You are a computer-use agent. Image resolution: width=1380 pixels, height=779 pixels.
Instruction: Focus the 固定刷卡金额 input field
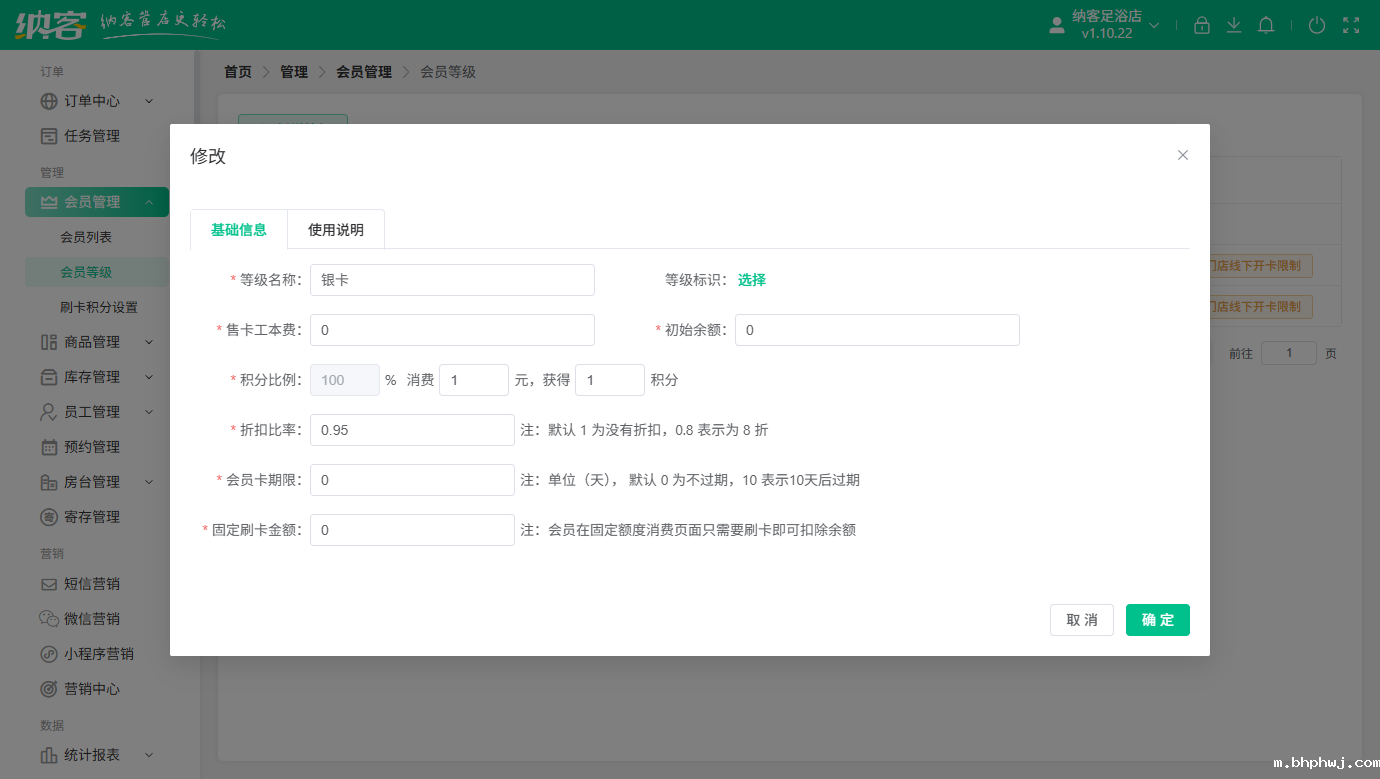point(412,530)
